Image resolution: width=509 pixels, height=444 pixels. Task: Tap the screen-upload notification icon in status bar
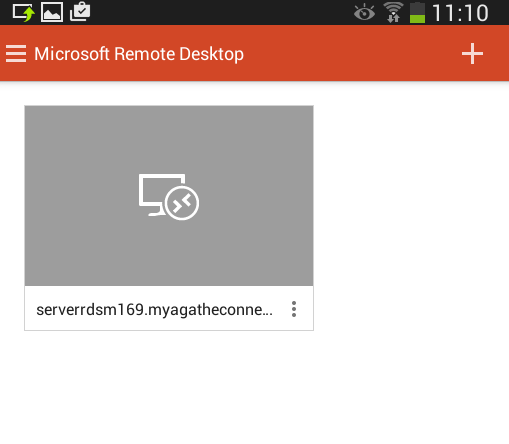coord(23,13)
